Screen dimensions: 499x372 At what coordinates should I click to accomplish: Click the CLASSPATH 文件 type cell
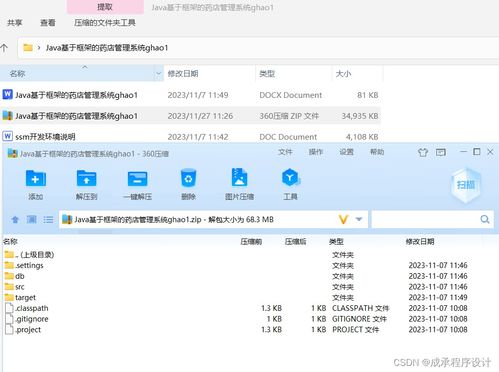pos(360,308)
